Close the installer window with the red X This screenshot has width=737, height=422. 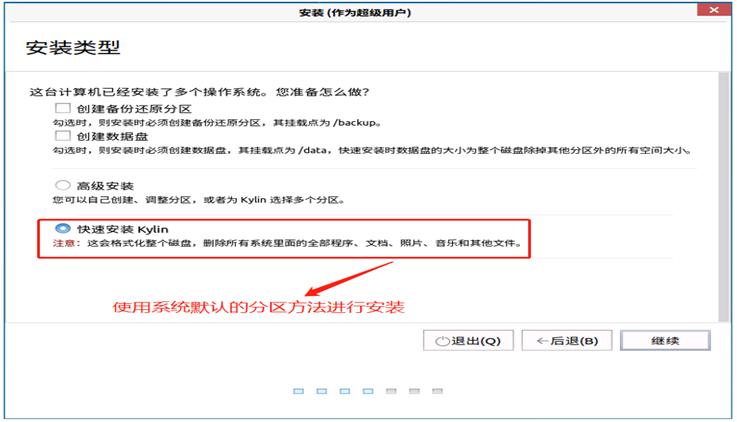point(713,9)
